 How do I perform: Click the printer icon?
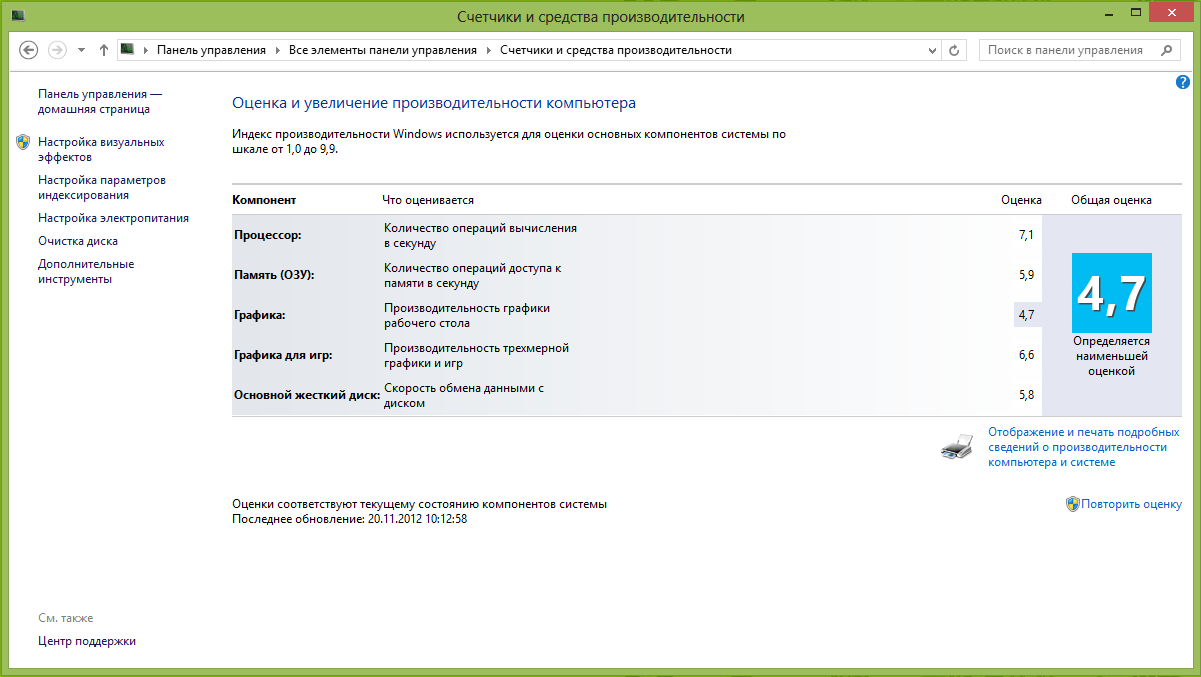957,447
